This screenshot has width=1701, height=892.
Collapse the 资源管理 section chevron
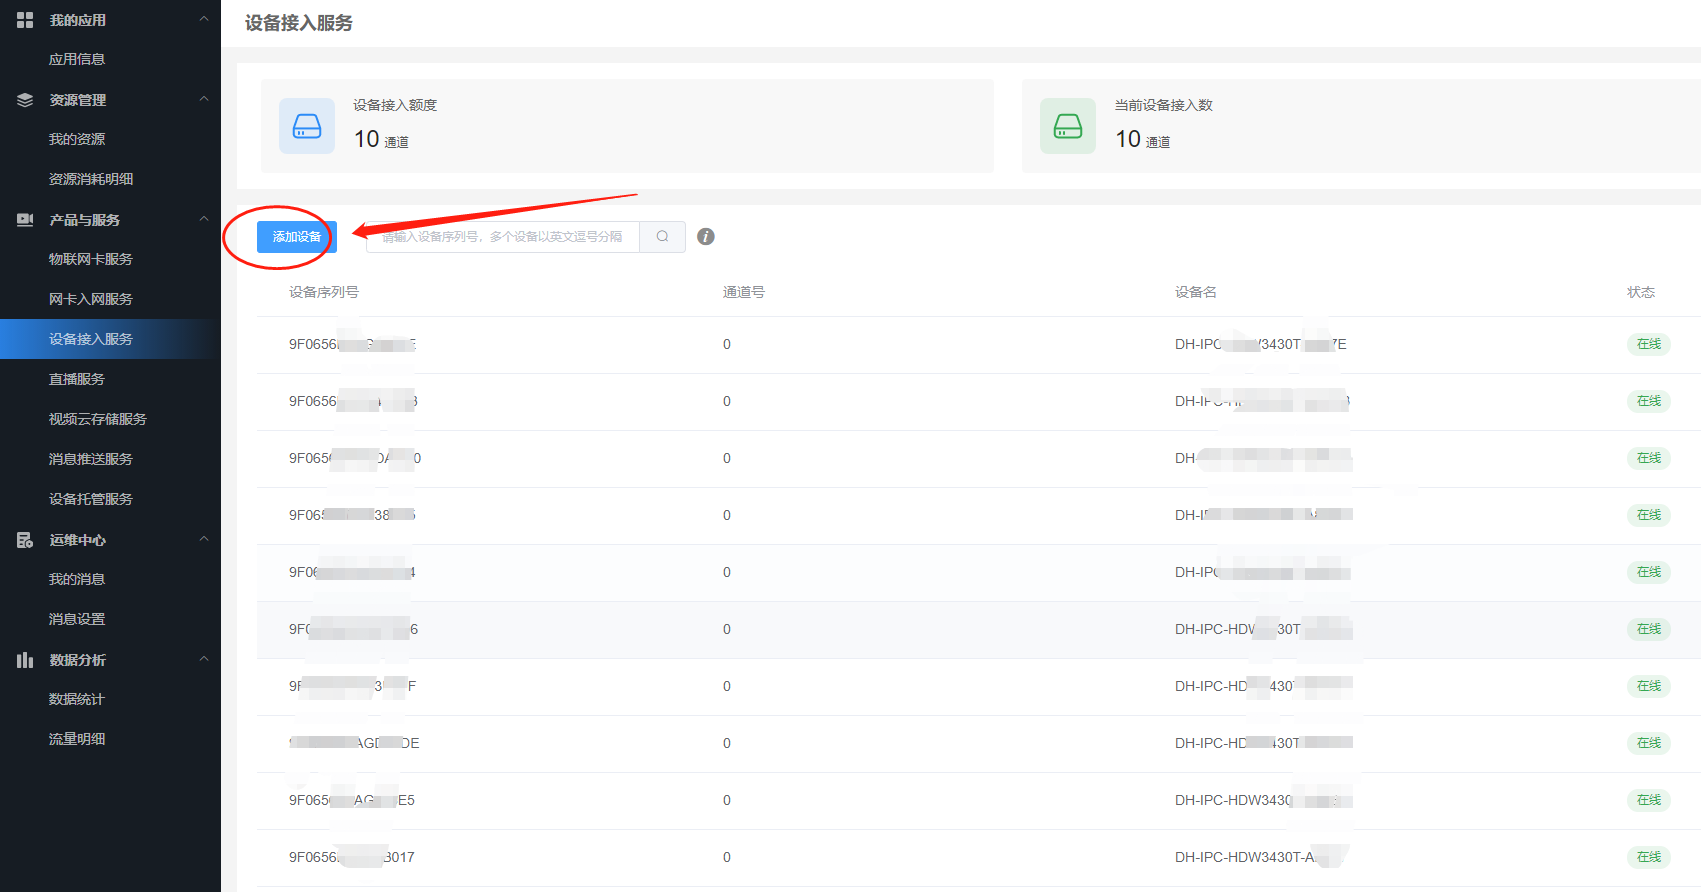point(204,99)
